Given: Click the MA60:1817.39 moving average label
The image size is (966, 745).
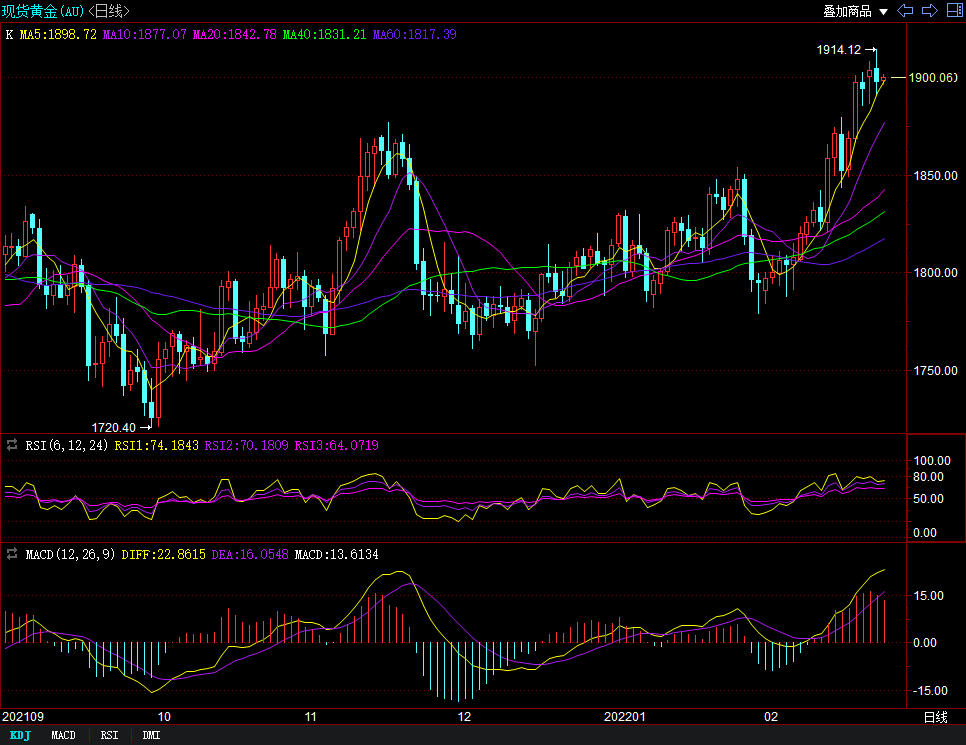Looking at the screenshot, I should tap(414, 35).
